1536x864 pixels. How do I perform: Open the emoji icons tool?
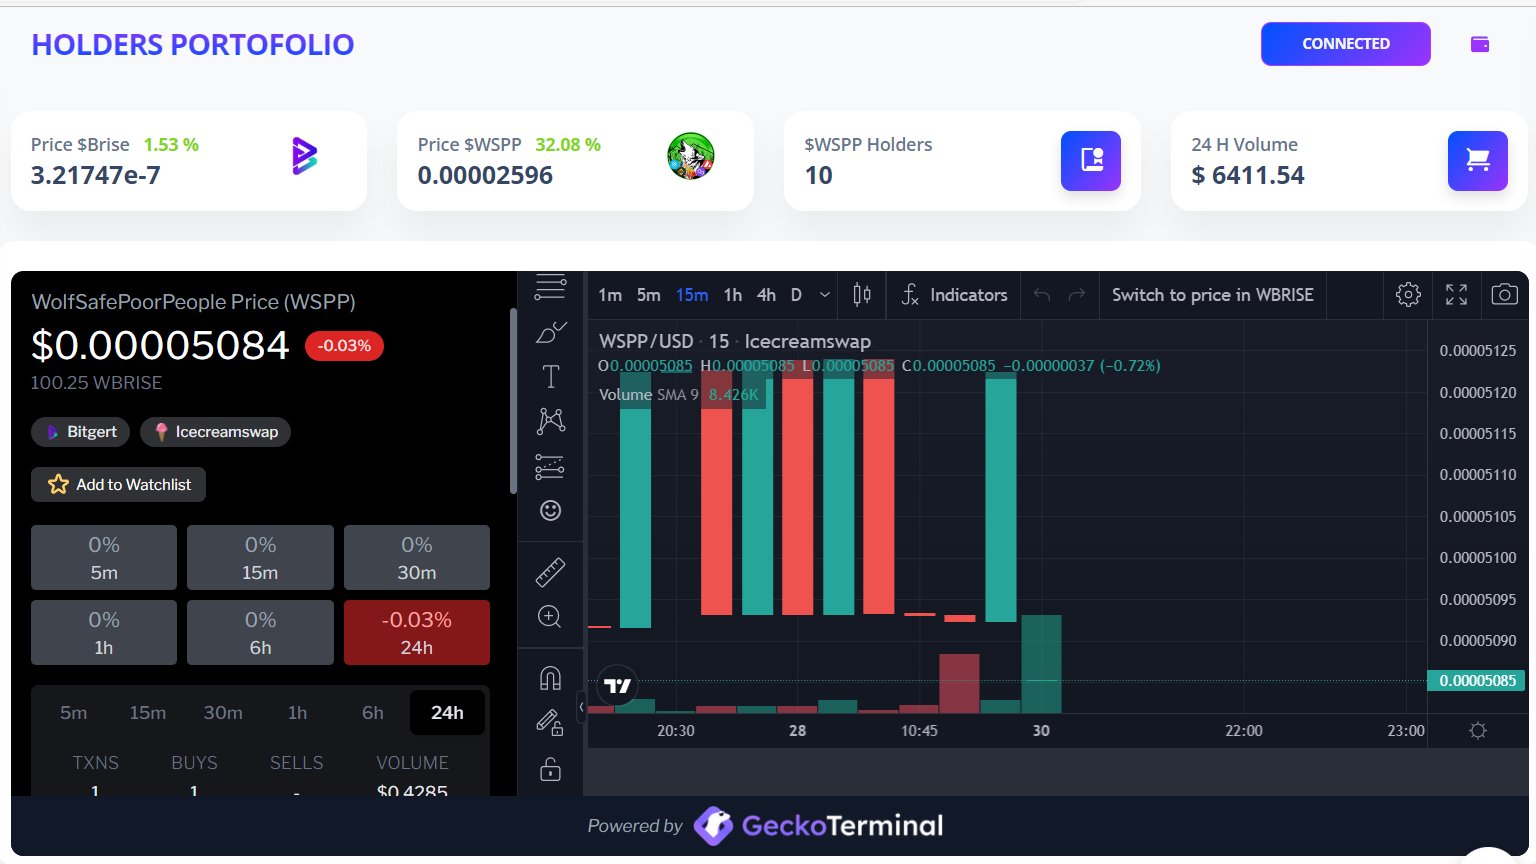click(x=550, y=511)
